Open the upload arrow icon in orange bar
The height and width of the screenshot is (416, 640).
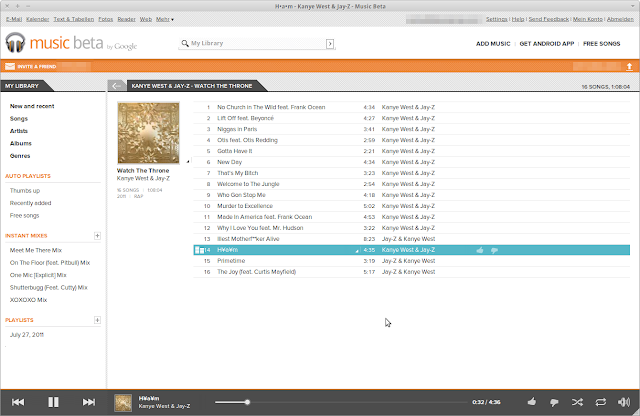point(629,67)
